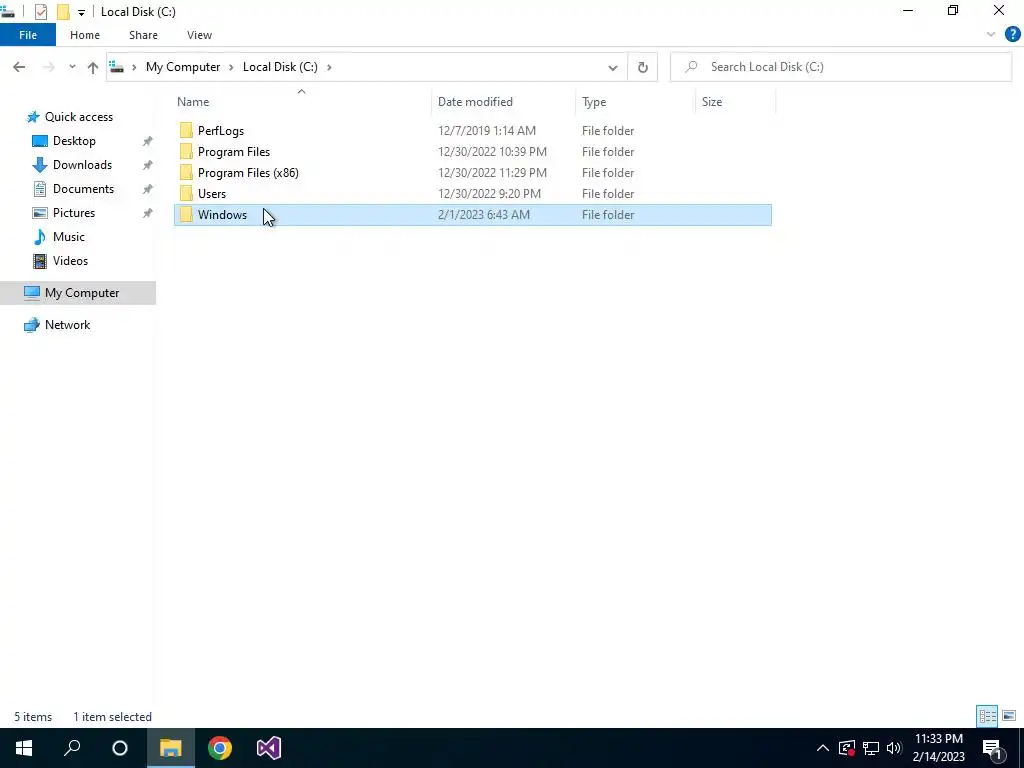The image size is (1024, 768).
Task: Open the network tray icon
Action: click(871, 748)
